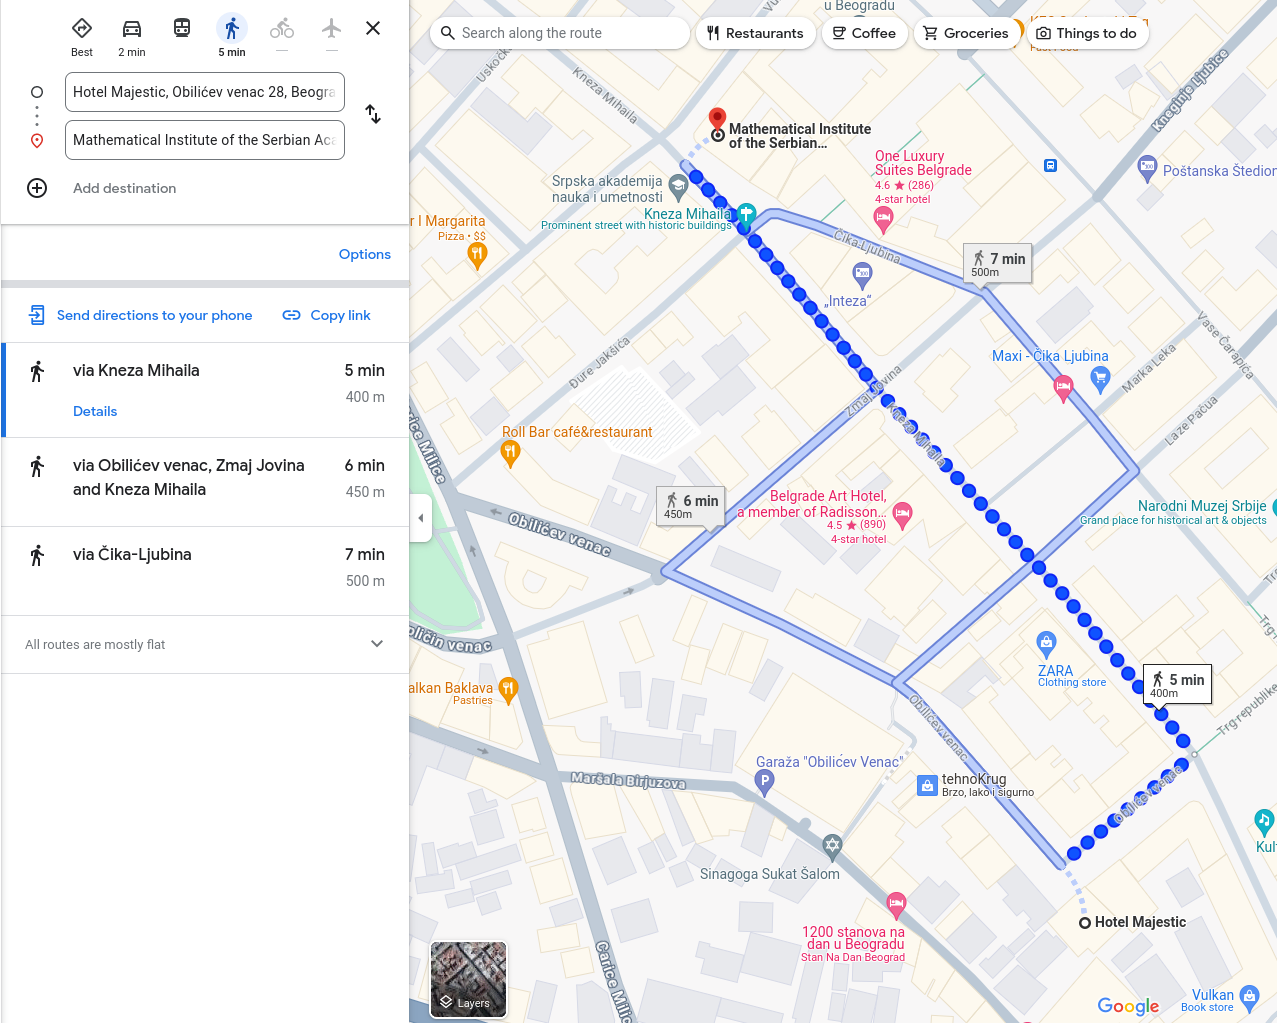Reverse starting point and destination
The image size is (1277, 1023).
coord(373,114)
